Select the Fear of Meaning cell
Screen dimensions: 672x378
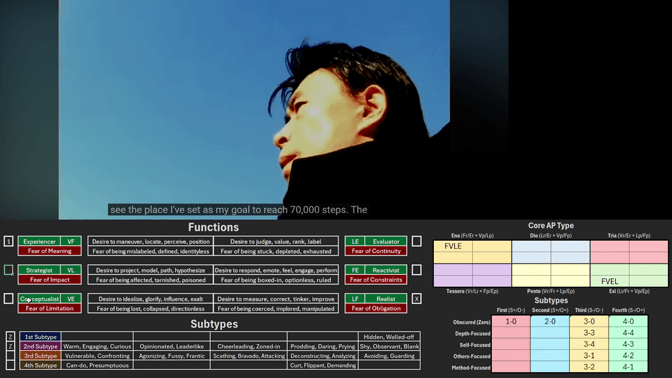50,251
